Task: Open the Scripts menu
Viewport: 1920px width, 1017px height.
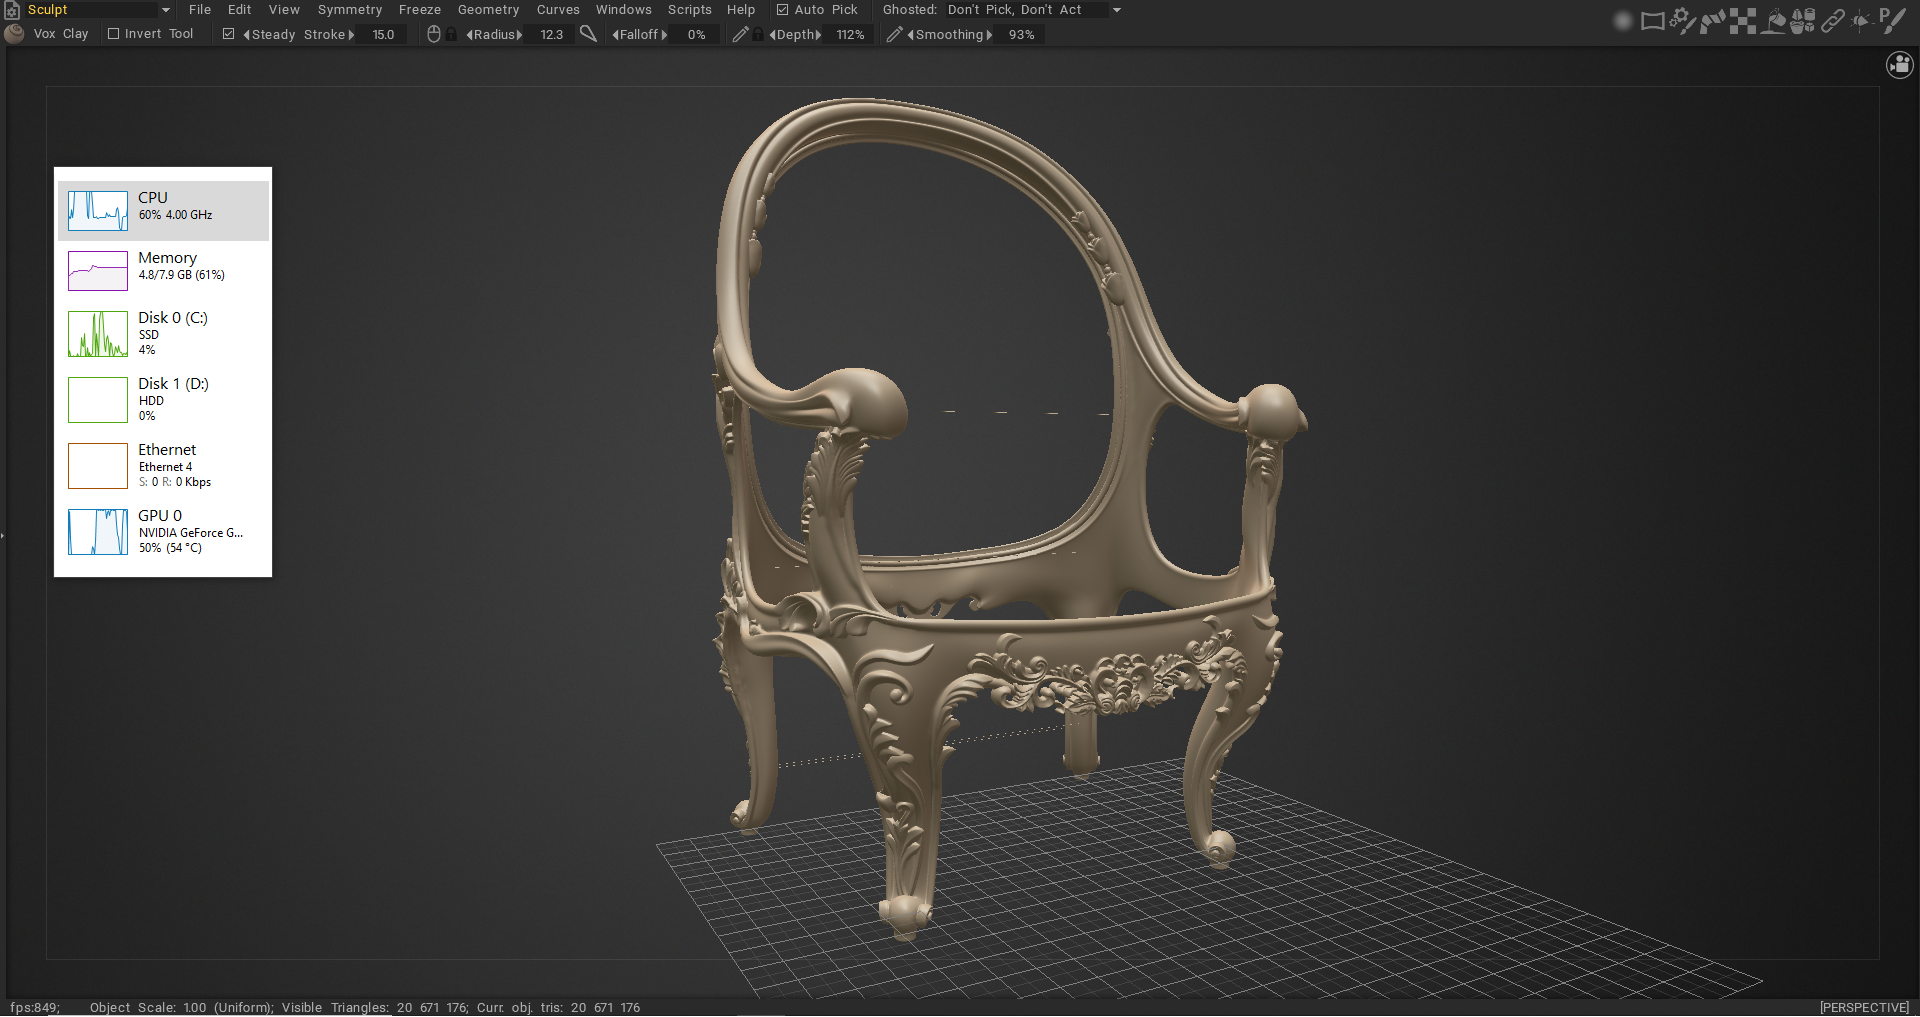Action: pyautogui.click(x=690, y=10)
